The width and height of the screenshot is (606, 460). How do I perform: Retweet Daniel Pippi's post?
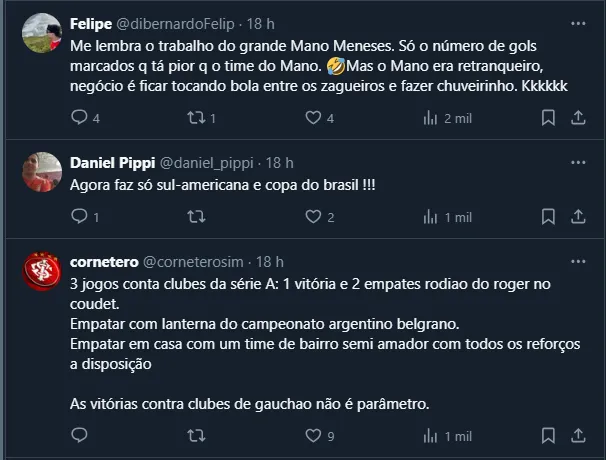pyautogui.click(x=197, y=217)
